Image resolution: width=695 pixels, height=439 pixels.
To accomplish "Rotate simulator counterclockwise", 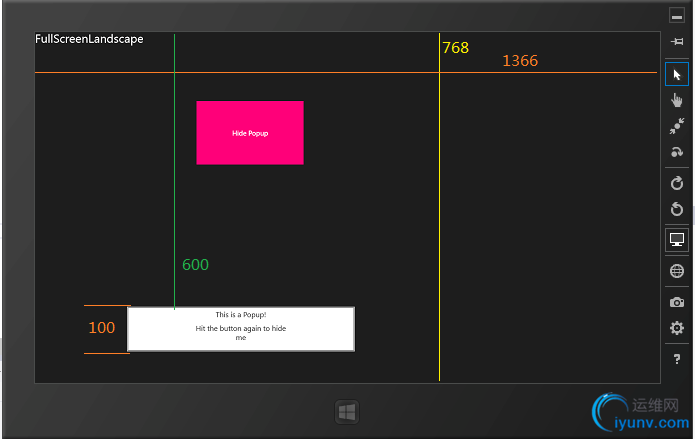I will click(677, 208).
